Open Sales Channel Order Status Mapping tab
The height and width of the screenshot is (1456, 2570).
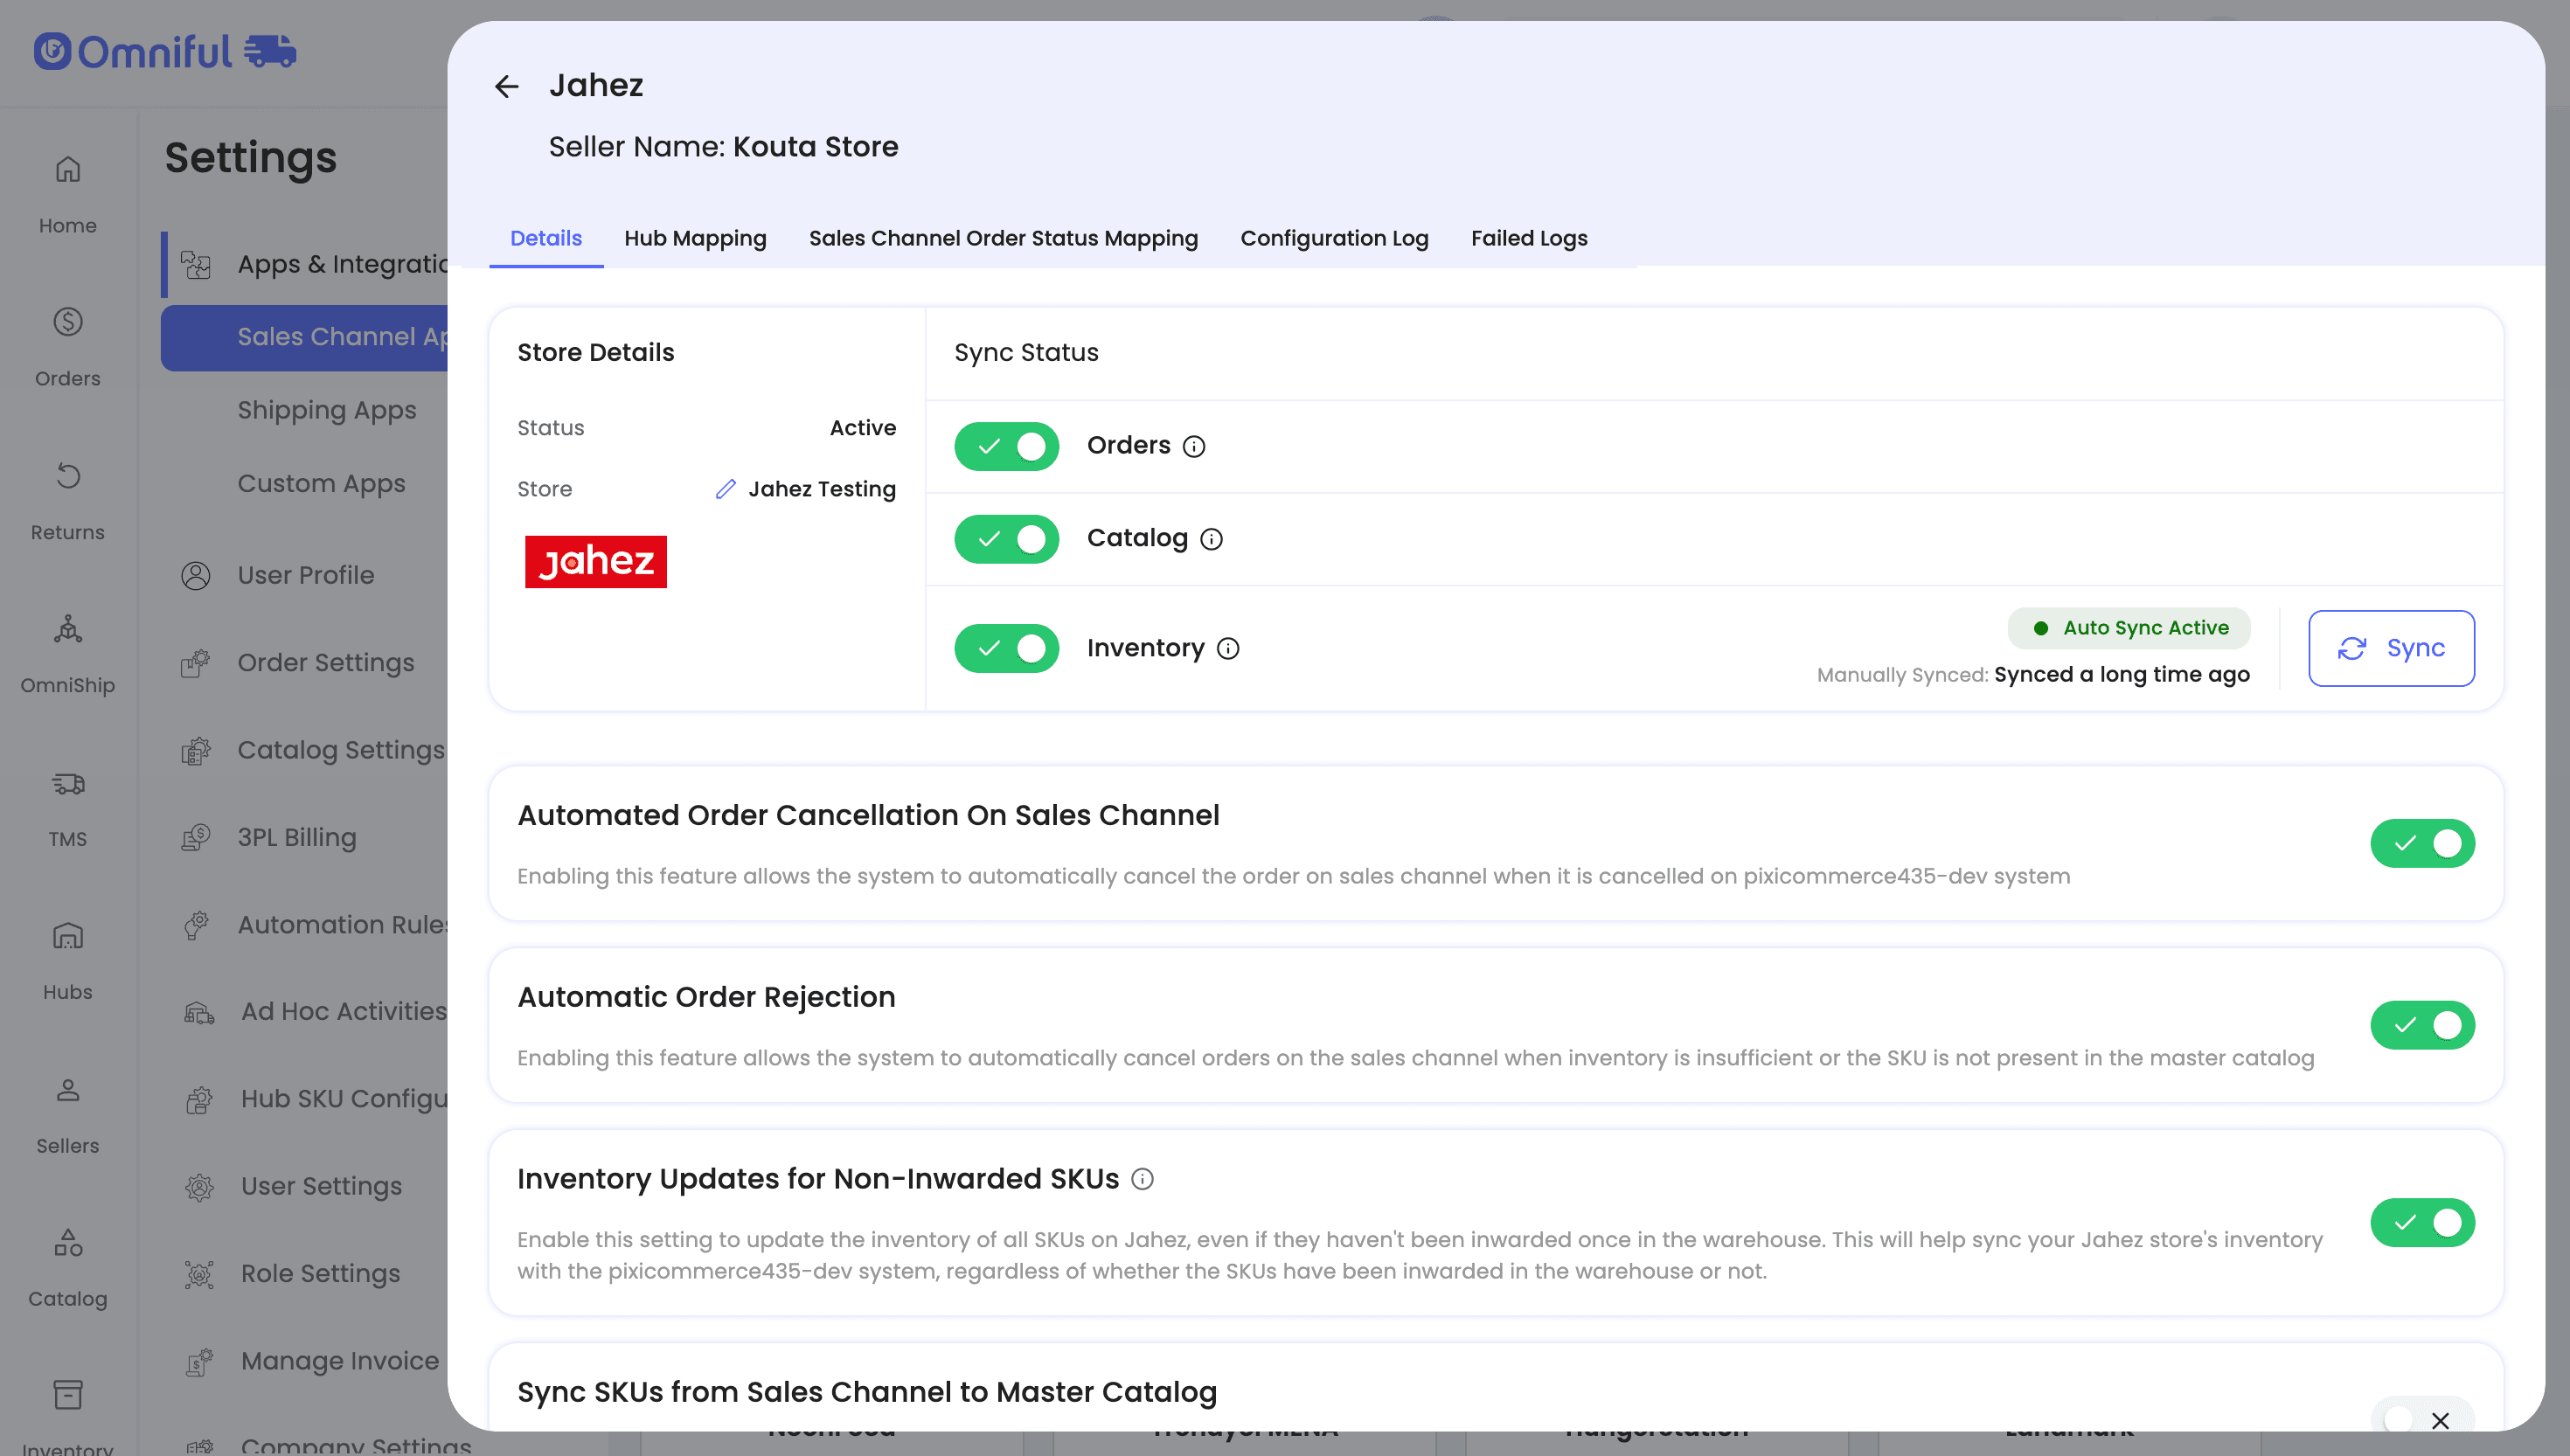tap(1003, 238)
